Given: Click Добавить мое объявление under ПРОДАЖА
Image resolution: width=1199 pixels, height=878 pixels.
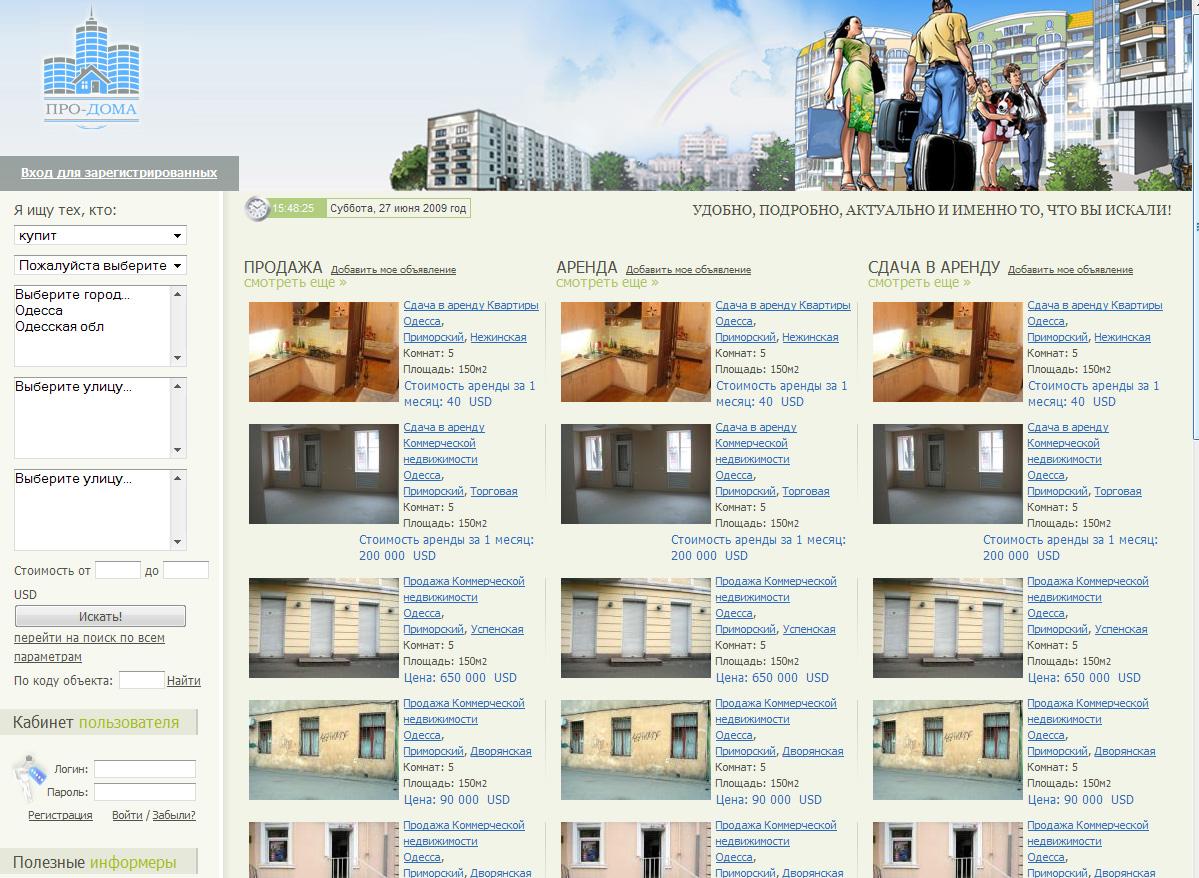Looking at the screenshot, I should click(x=393, y=270).
